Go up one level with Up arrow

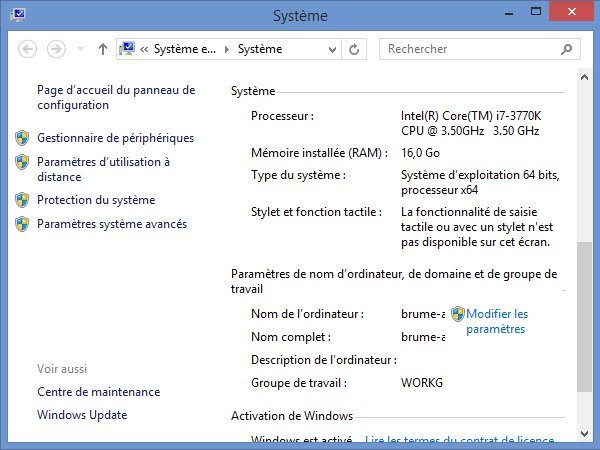click(x=103, y=49)
